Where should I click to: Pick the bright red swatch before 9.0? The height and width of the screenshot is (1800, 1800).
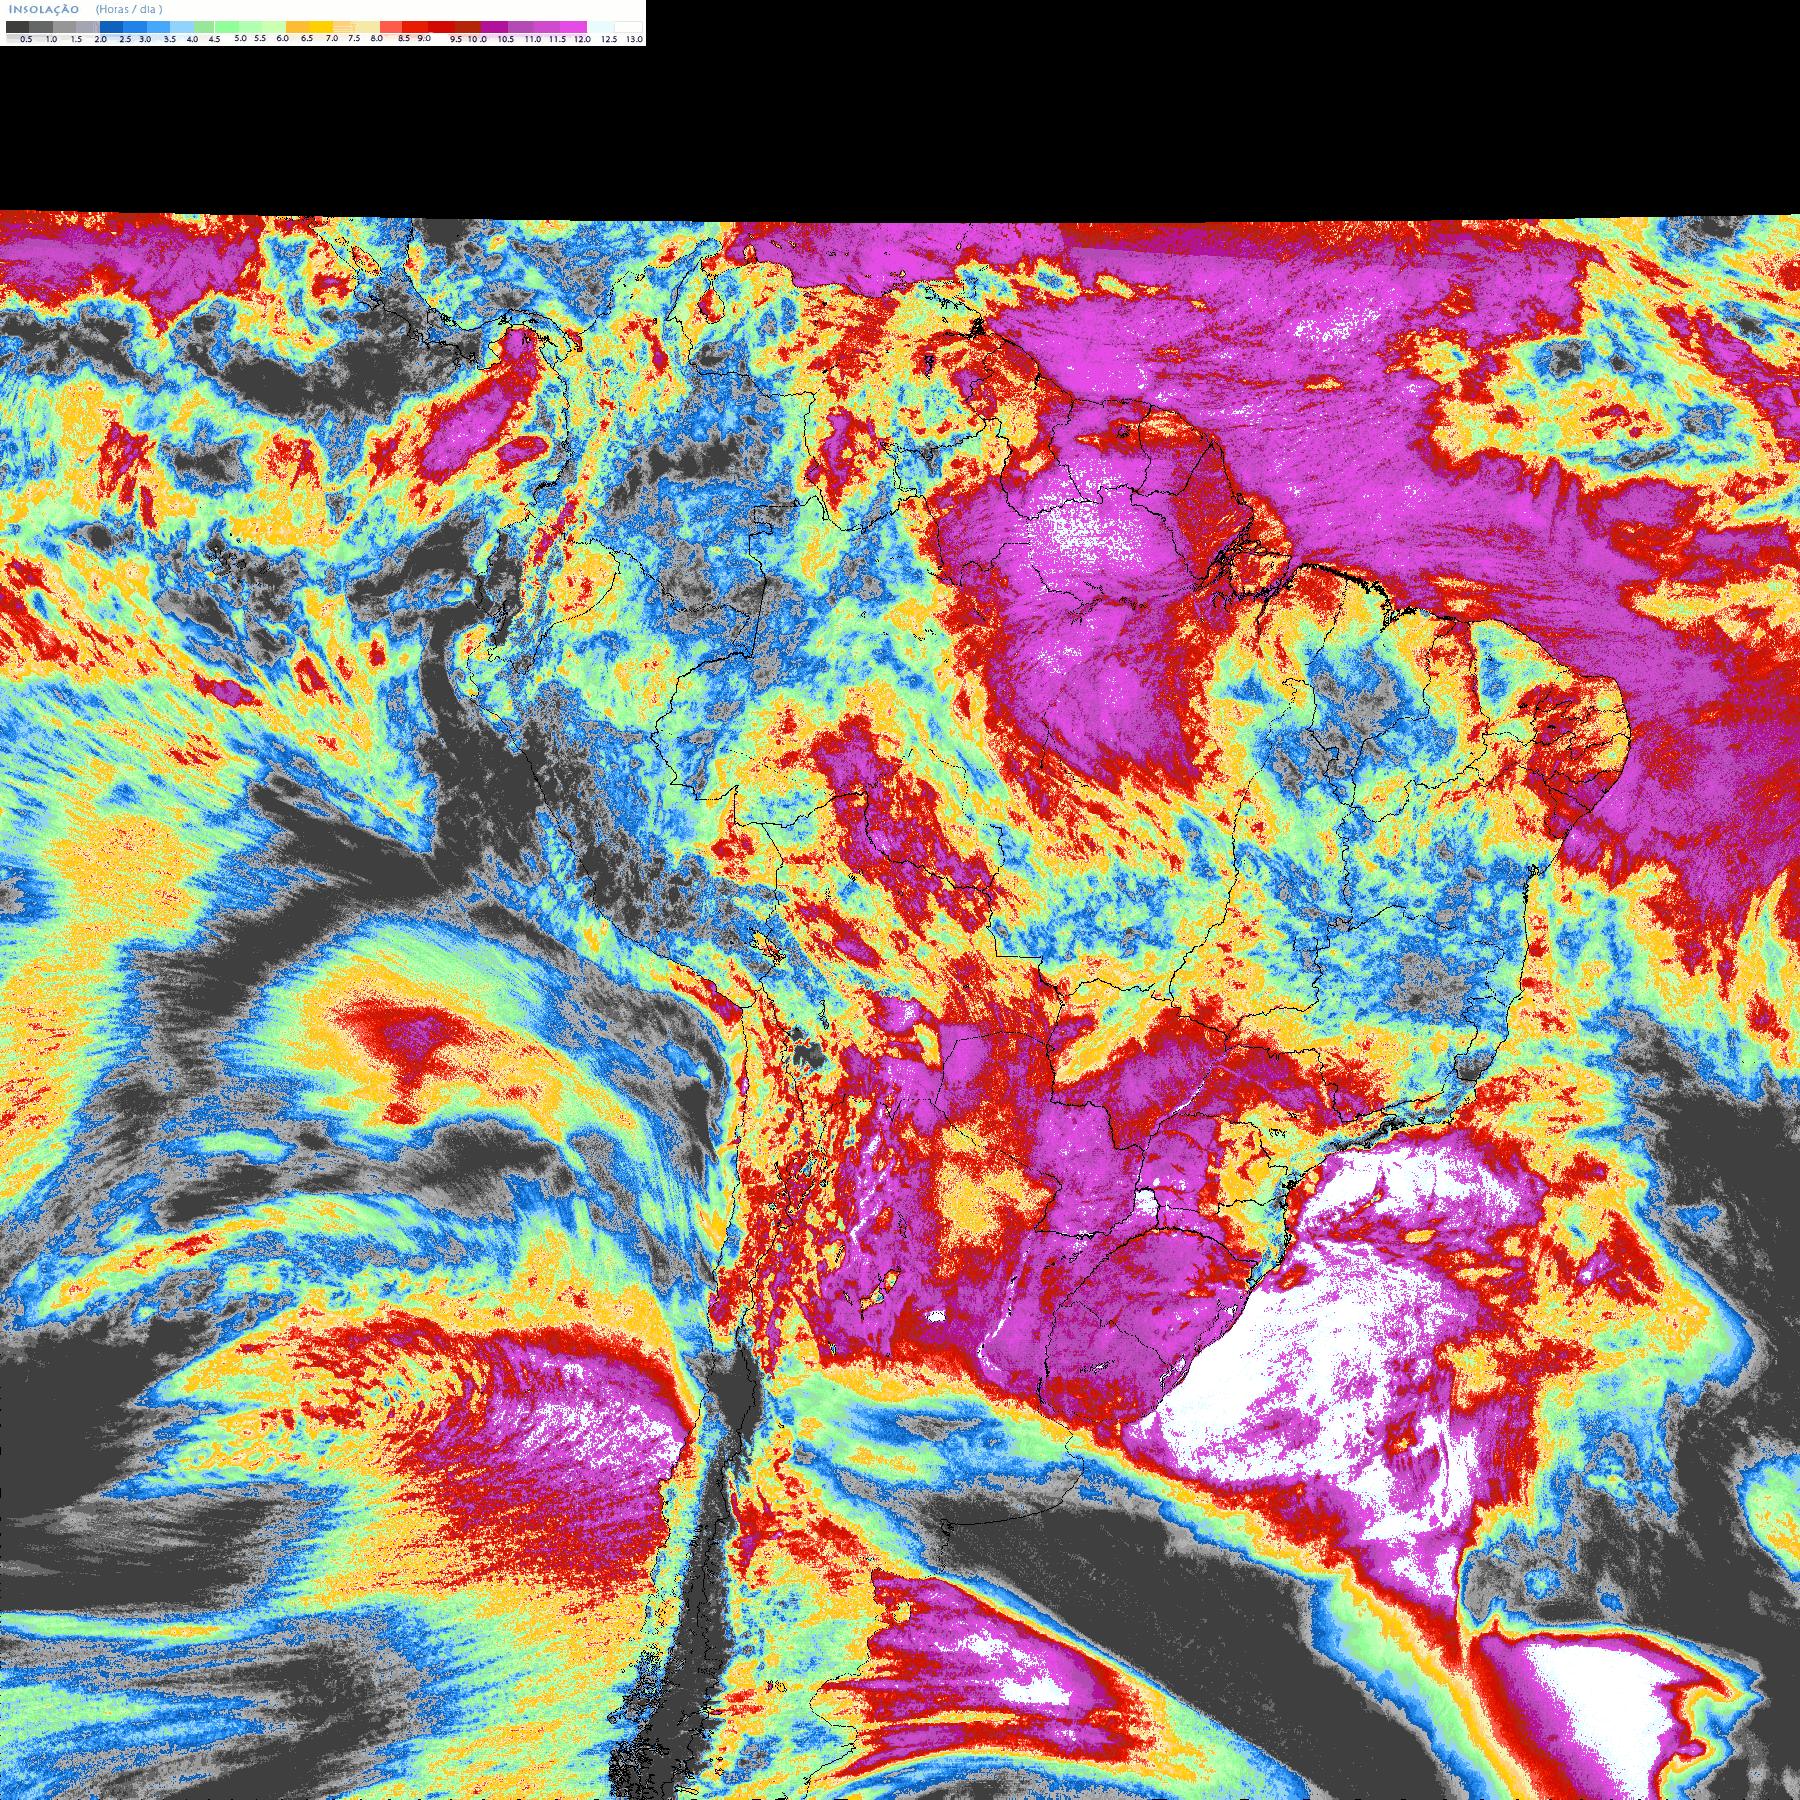pos(415,27)
